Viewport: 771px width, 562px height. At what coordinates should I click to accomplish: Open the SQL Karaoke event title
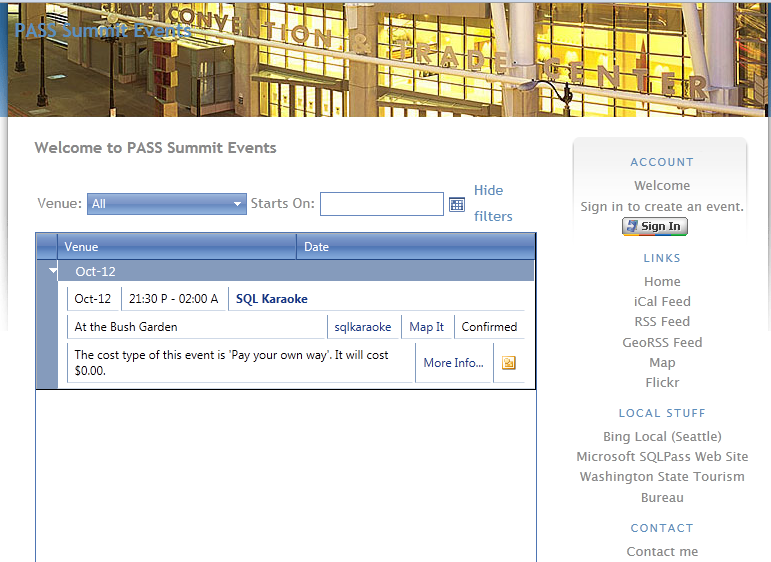tap(271, 299)
